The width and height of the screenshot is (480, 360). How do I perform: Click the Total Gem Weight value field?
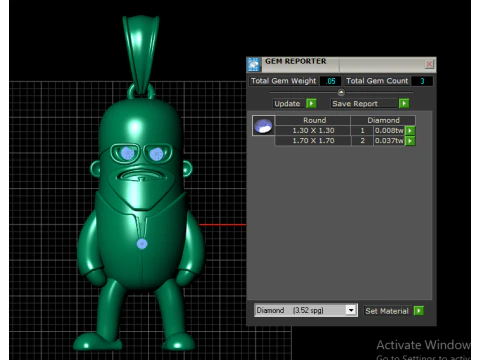tap(330, 81)
